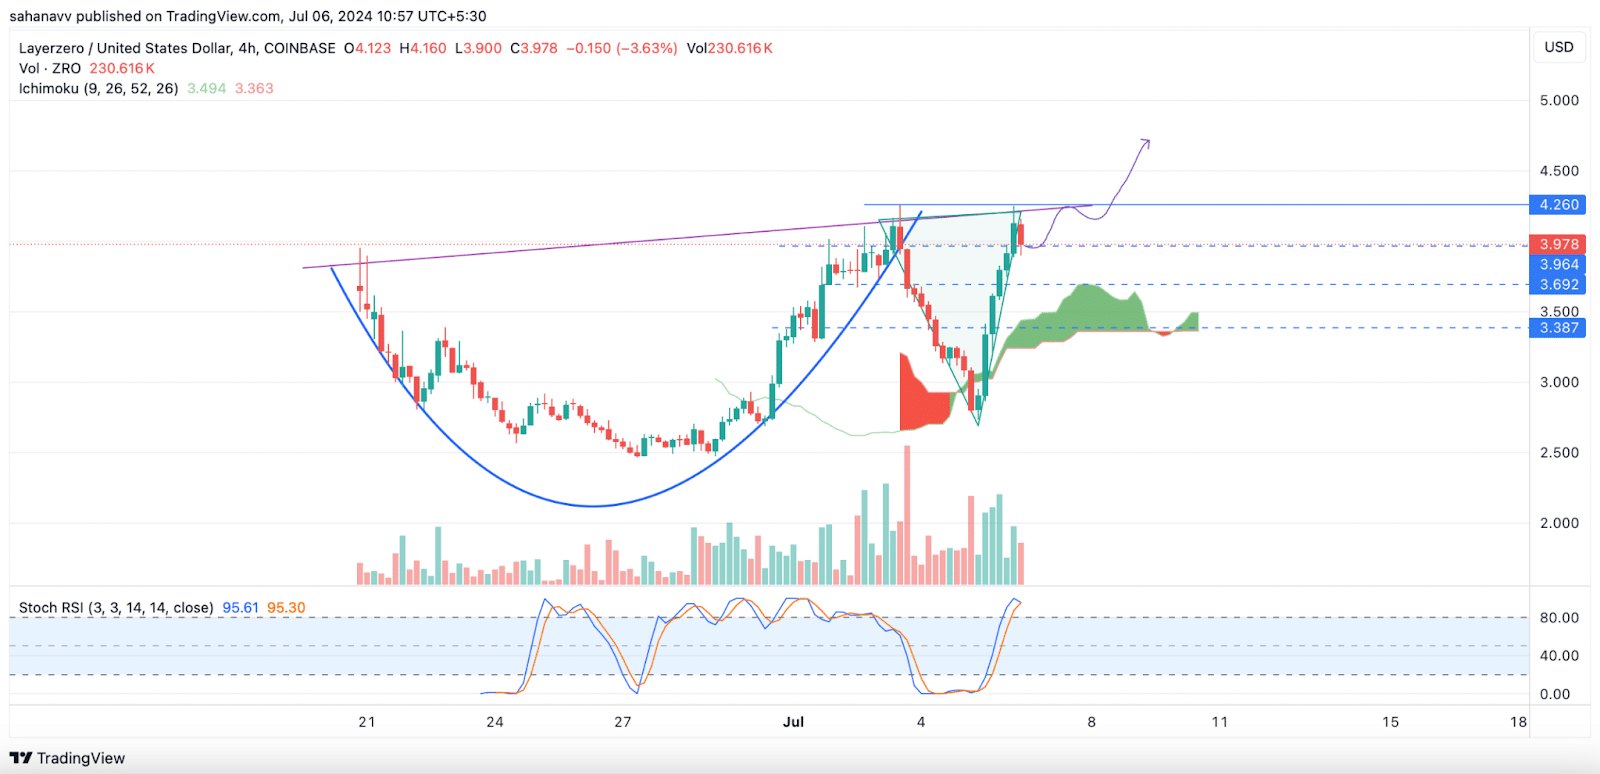Click Jul on the time axis
This screenshot has width=1600, height=774.
(x=793, y=722)
